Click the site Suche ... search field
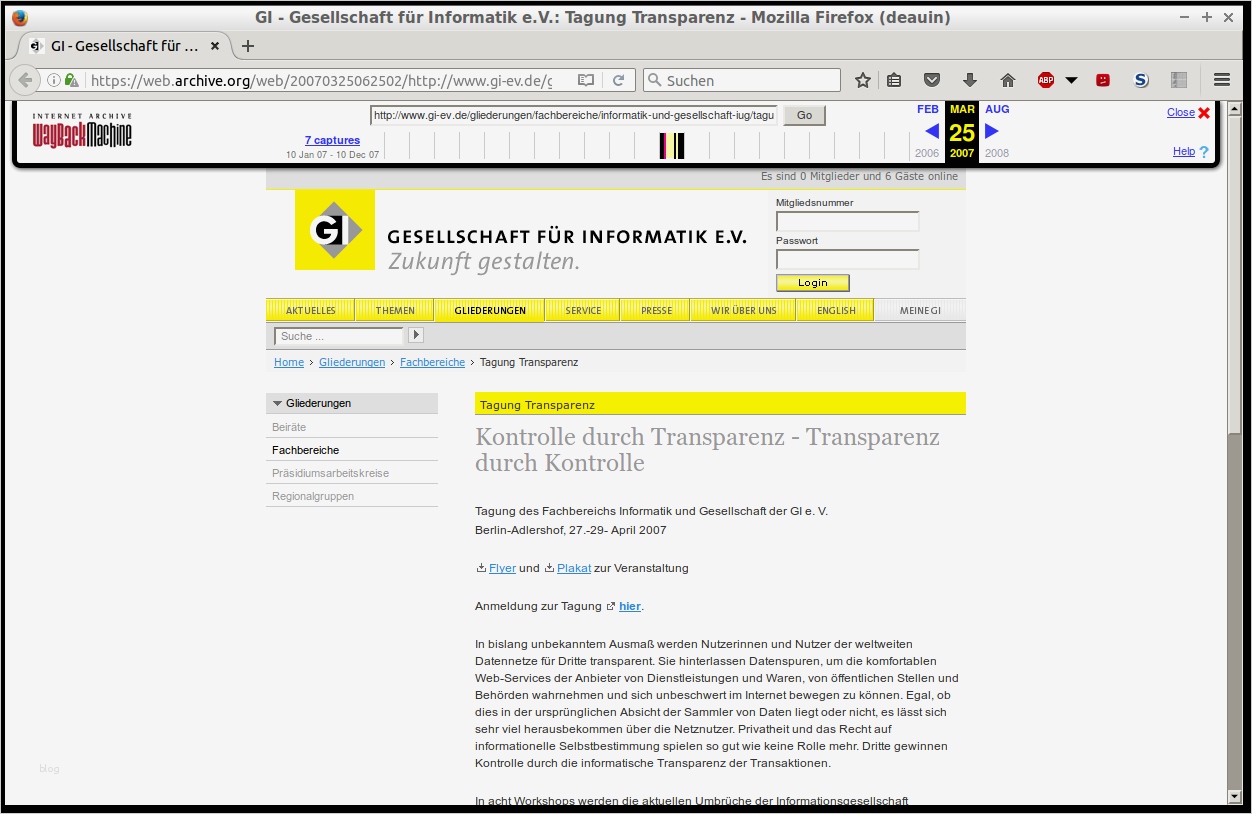The width and height of the screenshot is (1252, 814). (339, 336)
